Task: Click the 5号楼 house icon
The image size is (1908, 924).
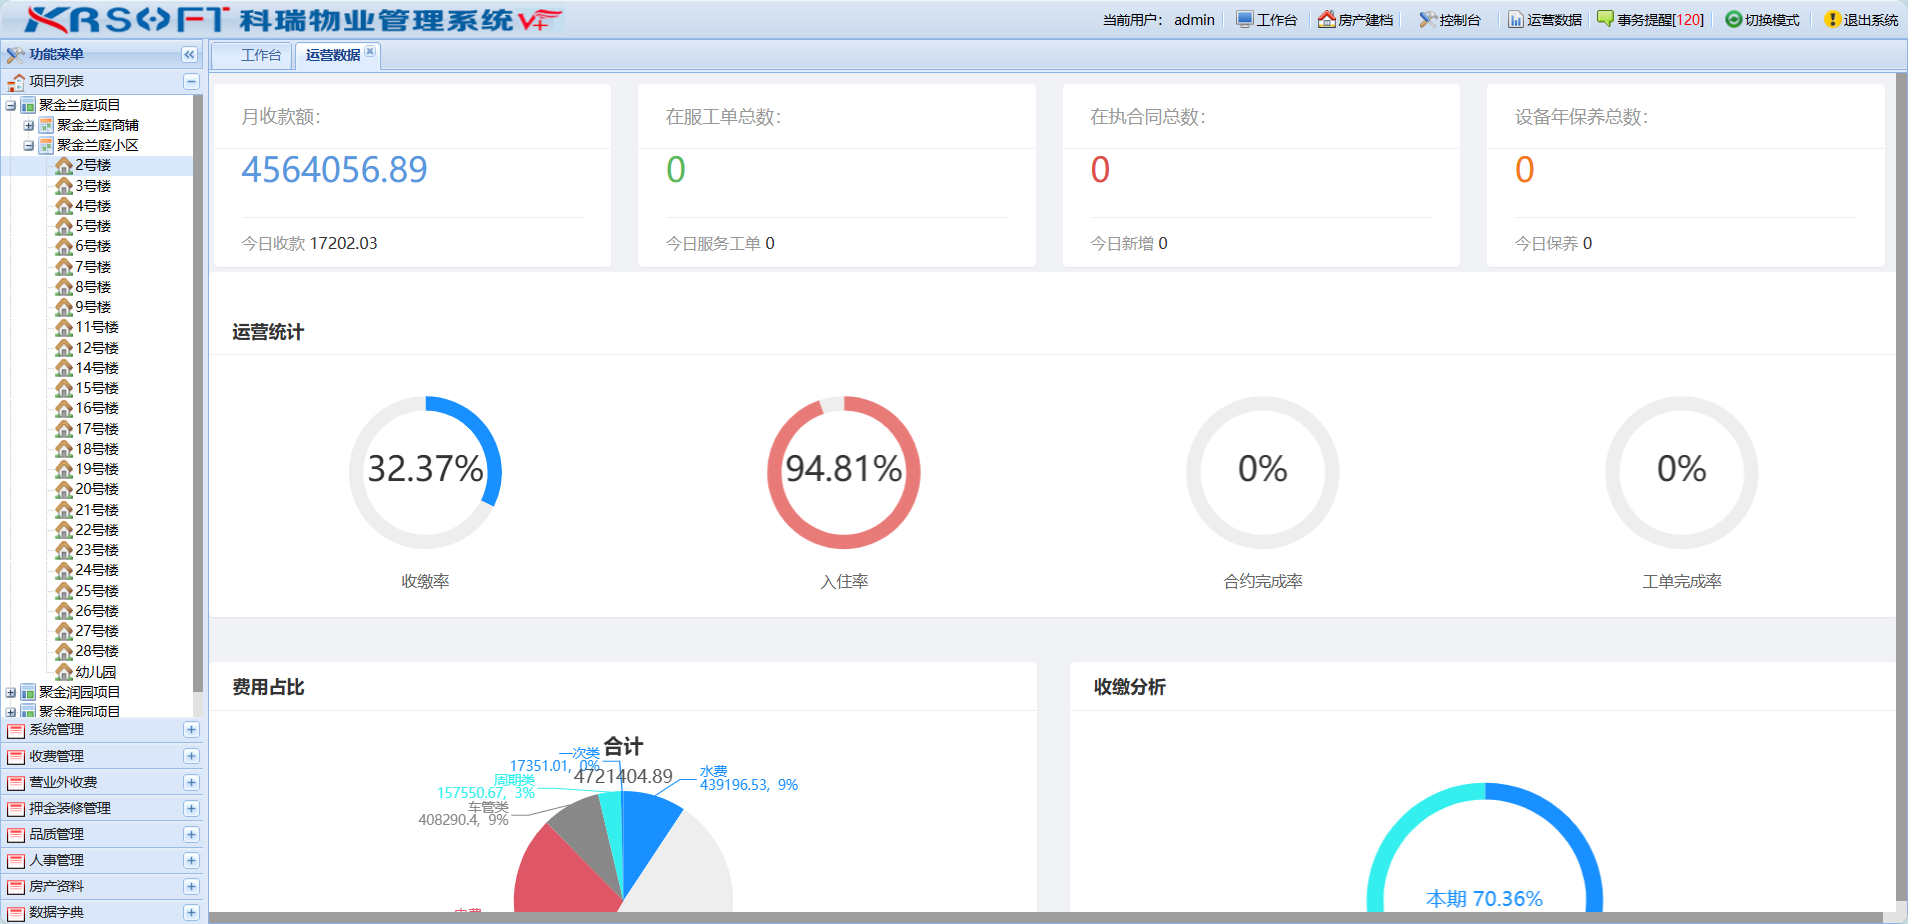Action: tap(64, 226)
